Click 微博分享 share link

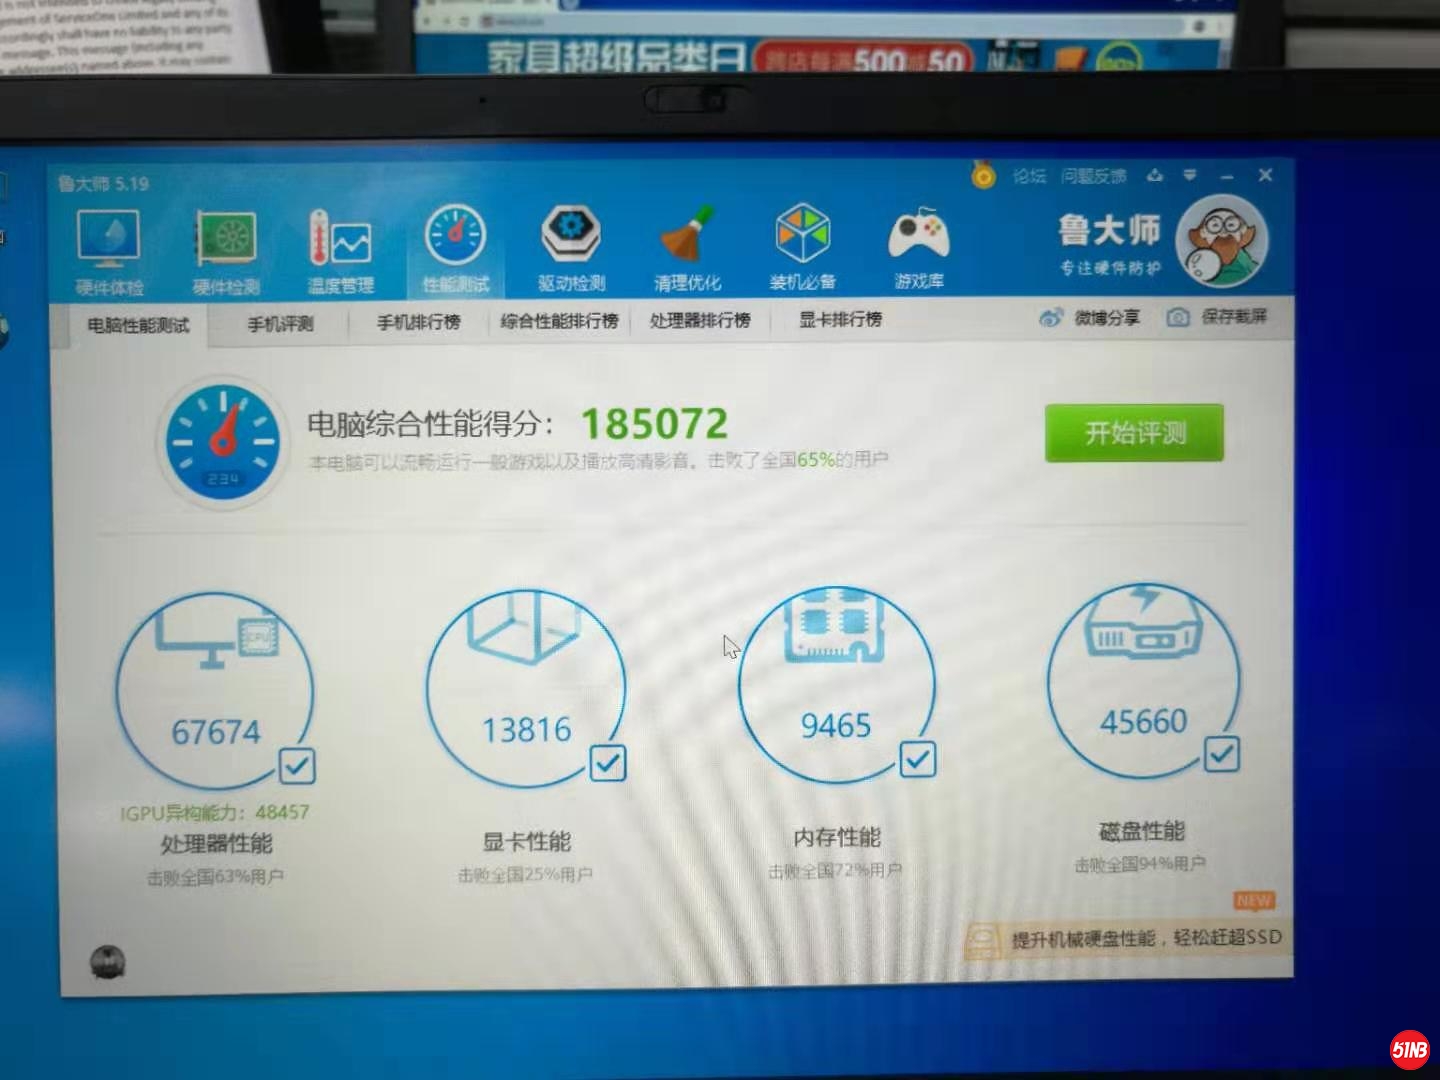pos(1091,318)
